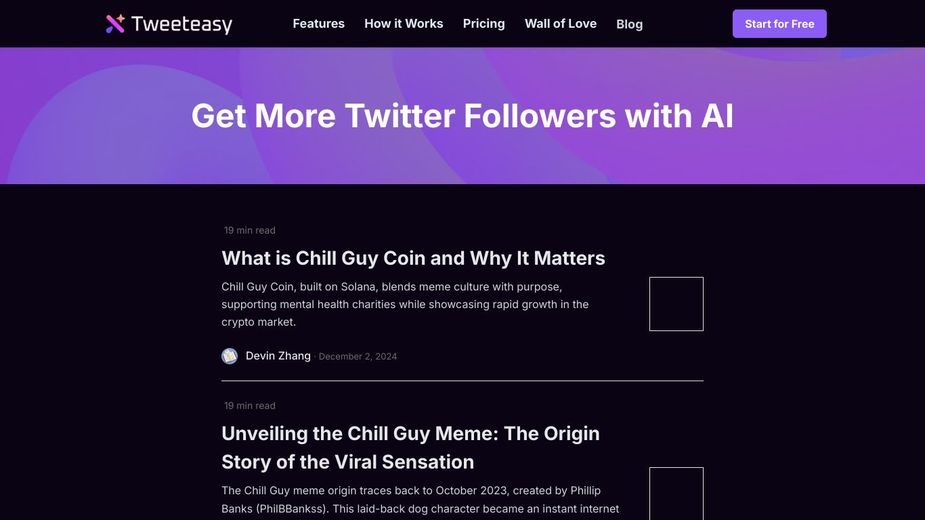Viewport: 925px width, 520px height.
Task: Click the Tweeteasy brand name text
Action: point(182,24)
